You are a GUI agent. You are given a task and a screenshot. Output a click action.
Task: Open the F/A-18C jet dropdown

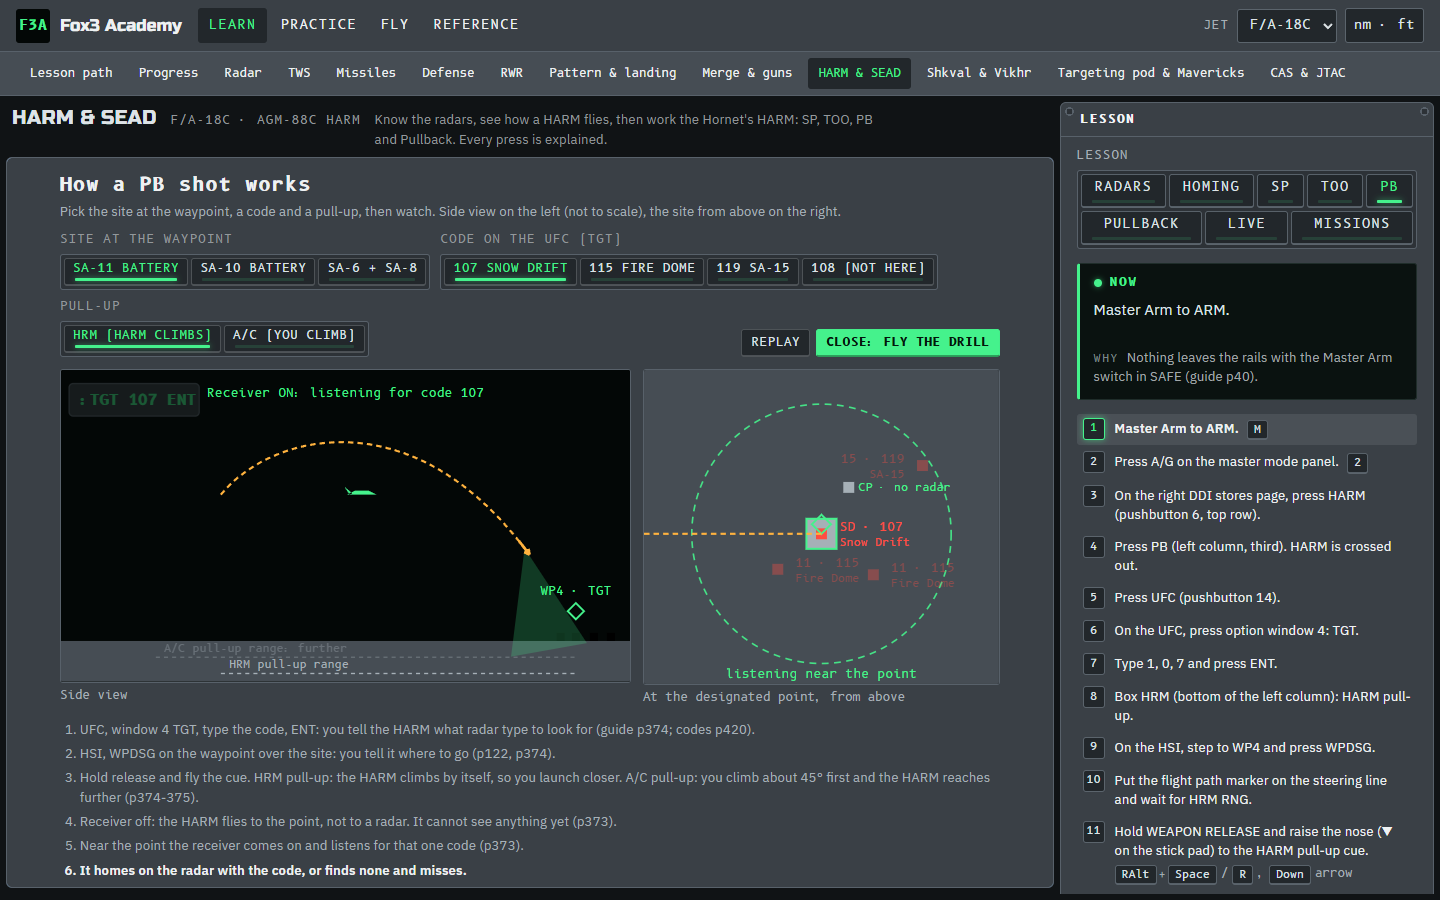point(1287,25)
